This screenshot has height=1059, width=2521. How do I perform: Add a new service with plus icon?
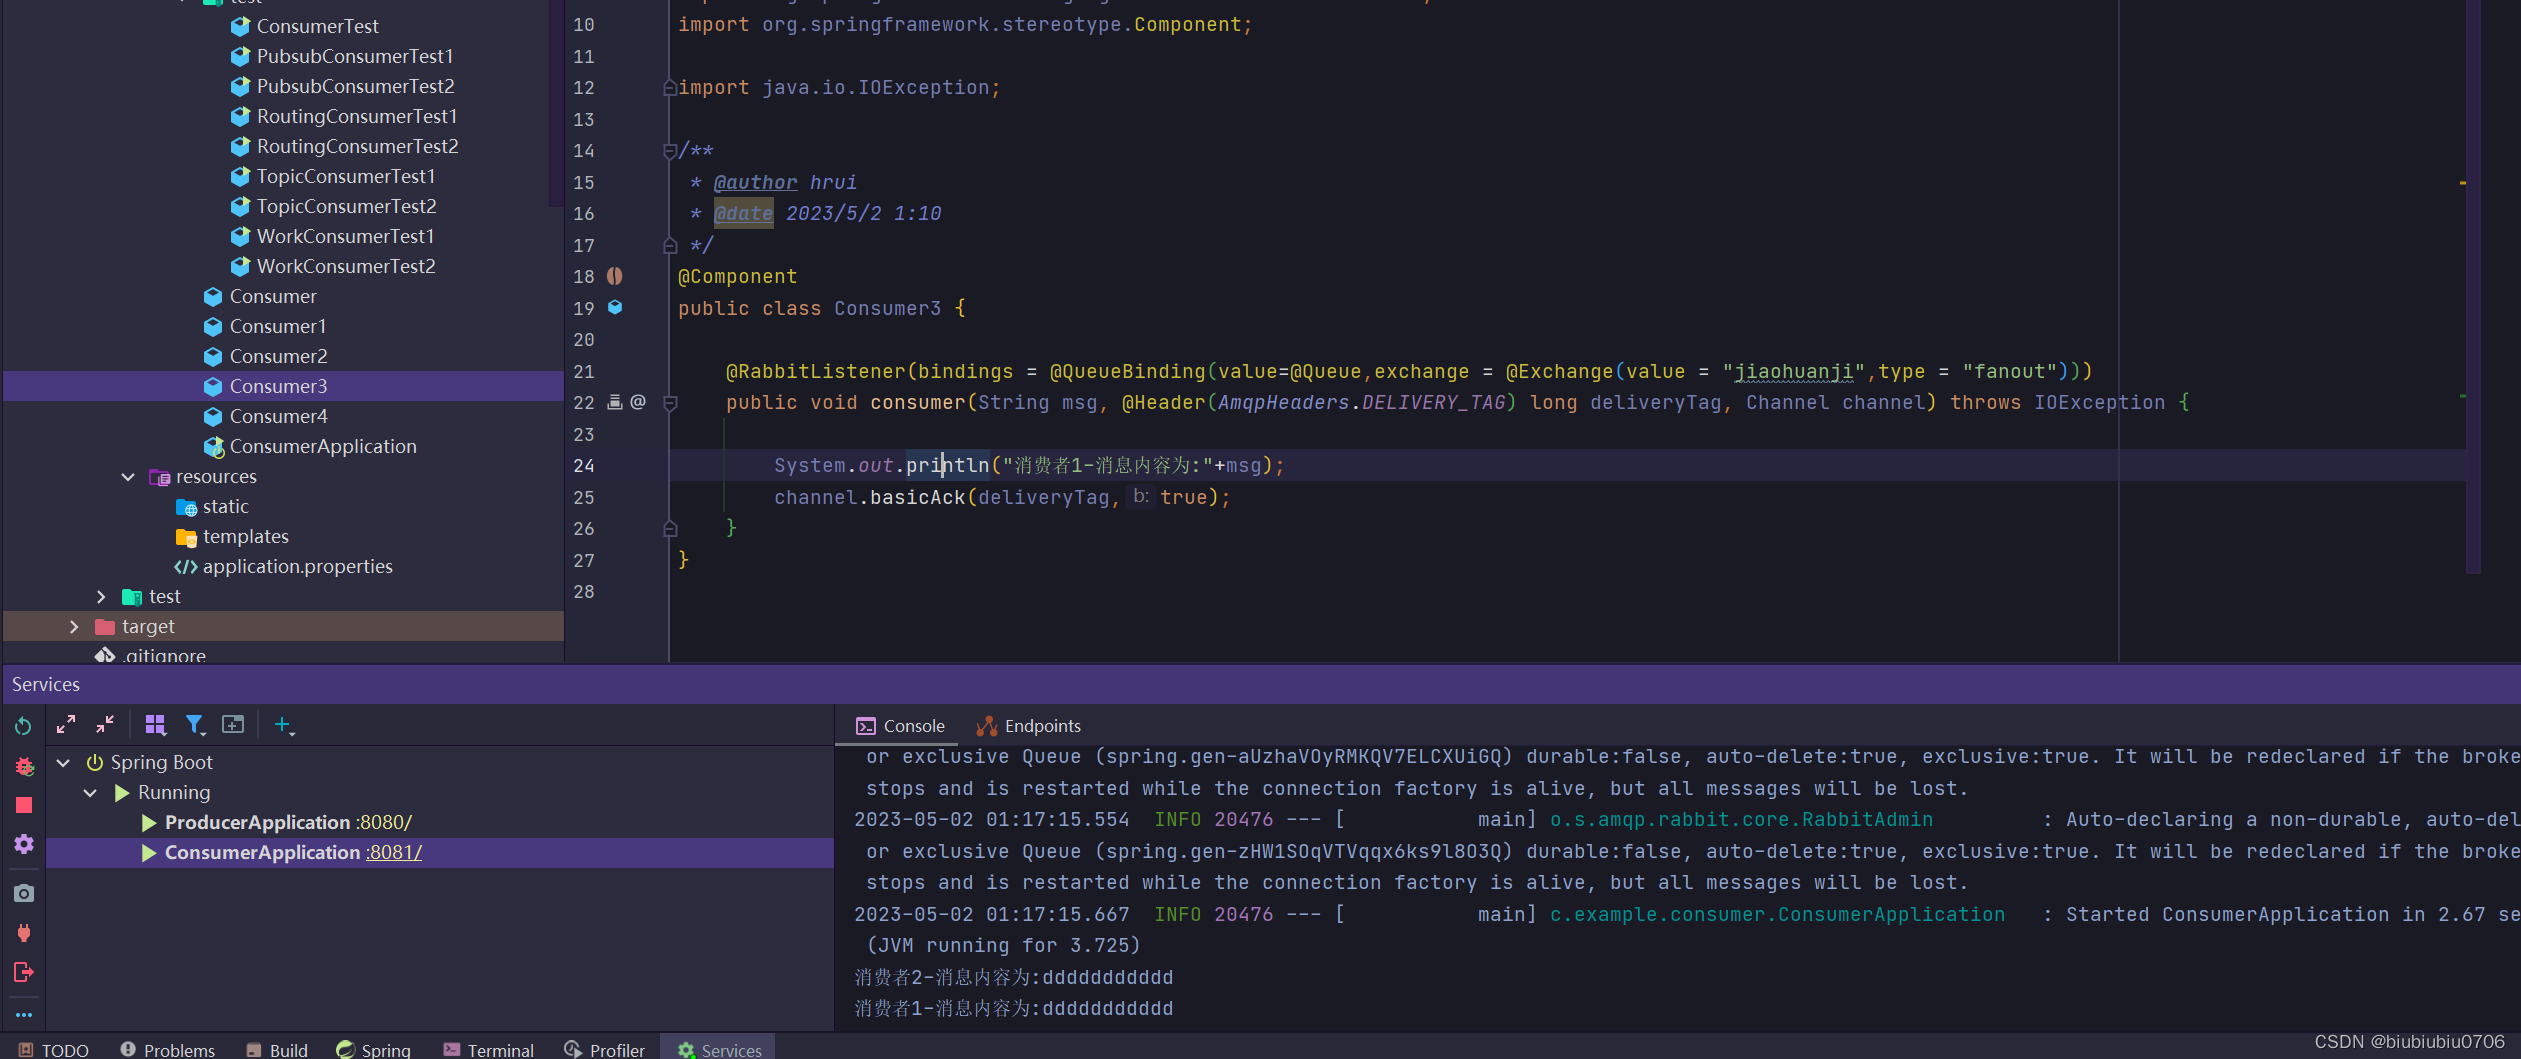pos(283,725)
